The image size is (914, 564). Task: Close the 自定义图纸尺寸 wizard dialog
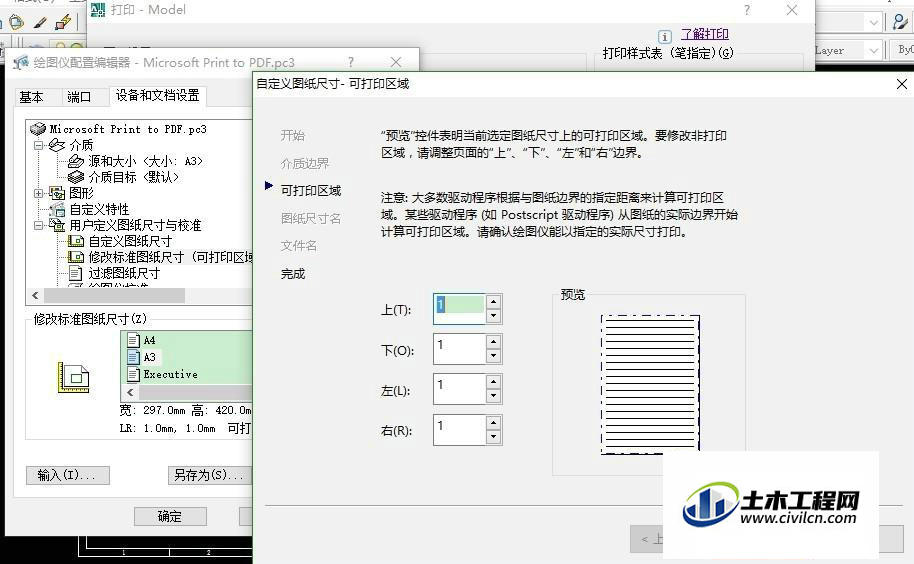pos(901,84)
